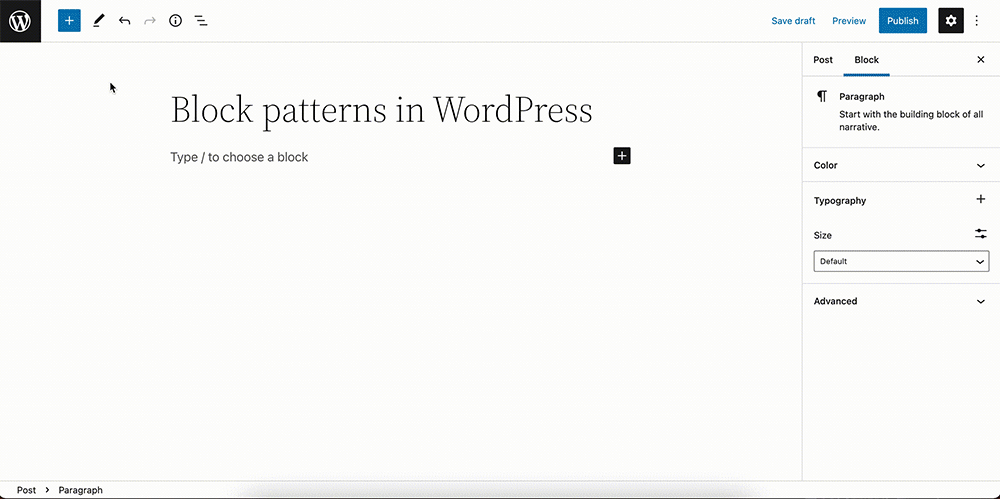
Task: Toggle custom size slider control icon
Action: point(981,234)
